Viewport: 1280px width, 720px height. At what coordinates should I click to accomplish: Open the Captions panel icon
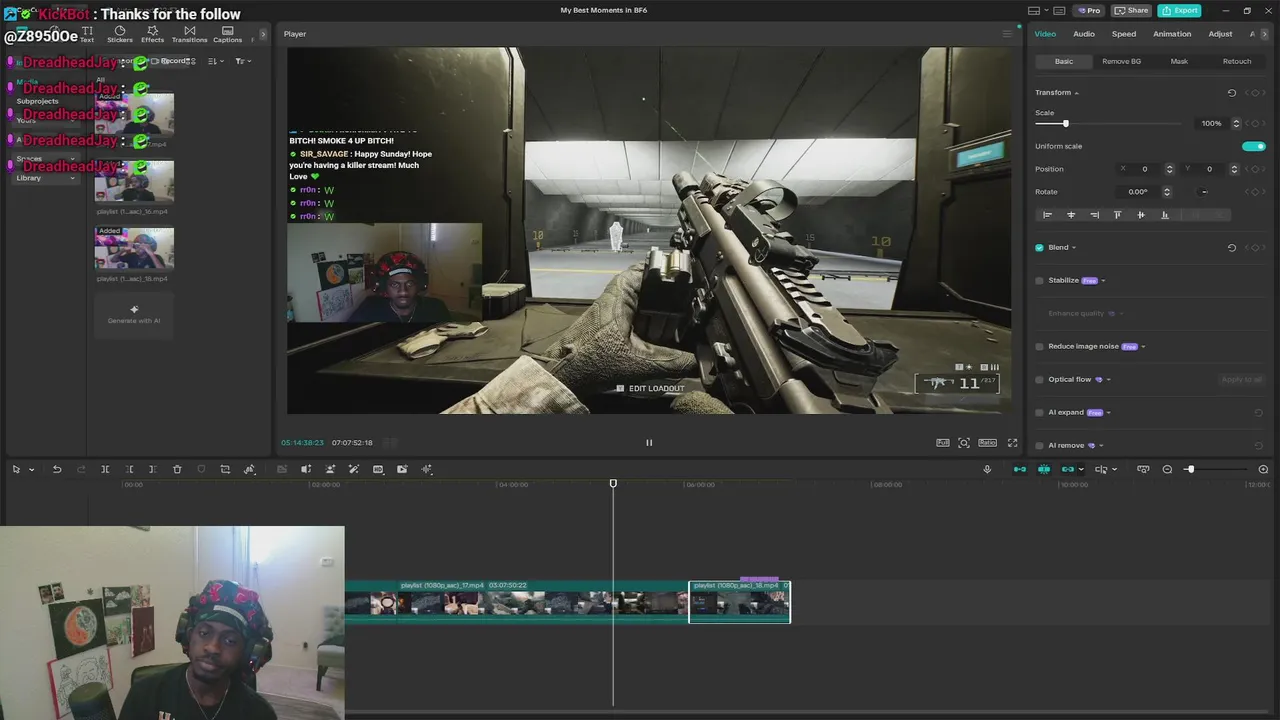(227, 34)
